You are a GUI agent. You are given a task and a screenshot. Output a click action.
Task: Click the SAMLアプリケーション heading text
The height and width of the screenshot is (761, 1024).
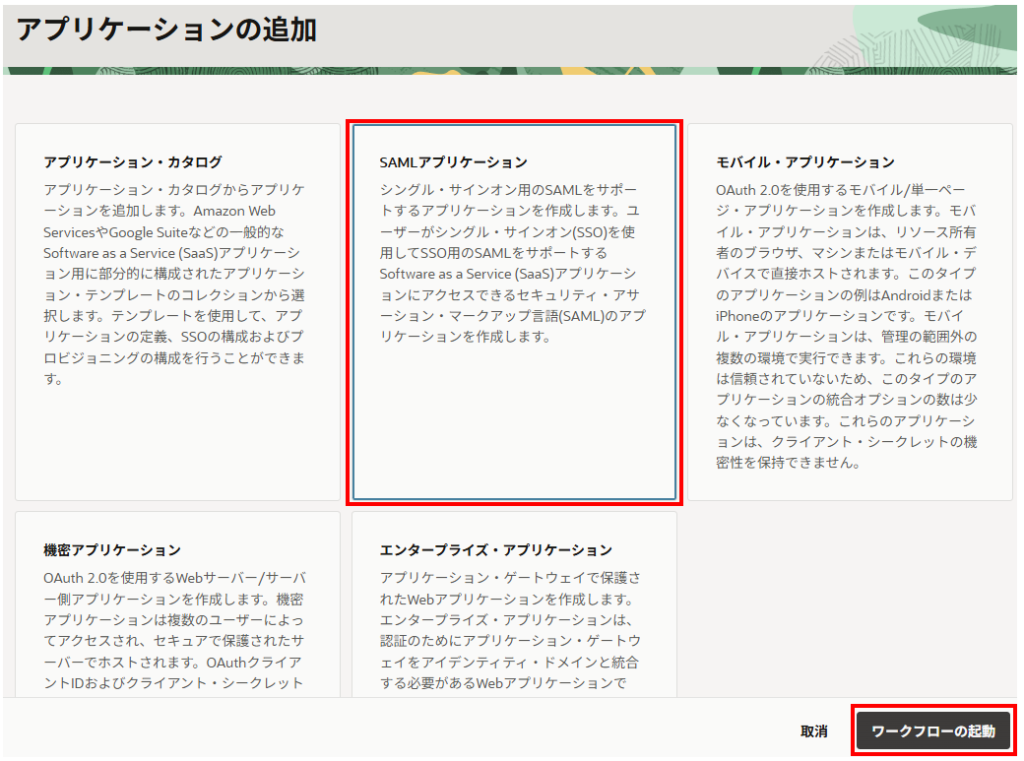(453, 162)
